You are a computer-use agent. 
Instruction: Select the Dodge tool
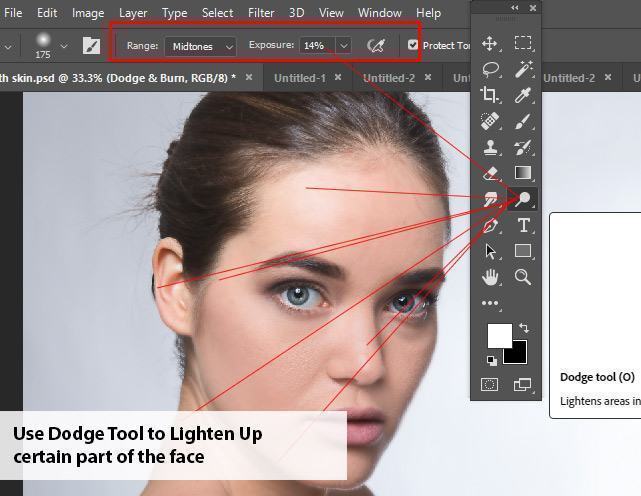click(522, 199)
